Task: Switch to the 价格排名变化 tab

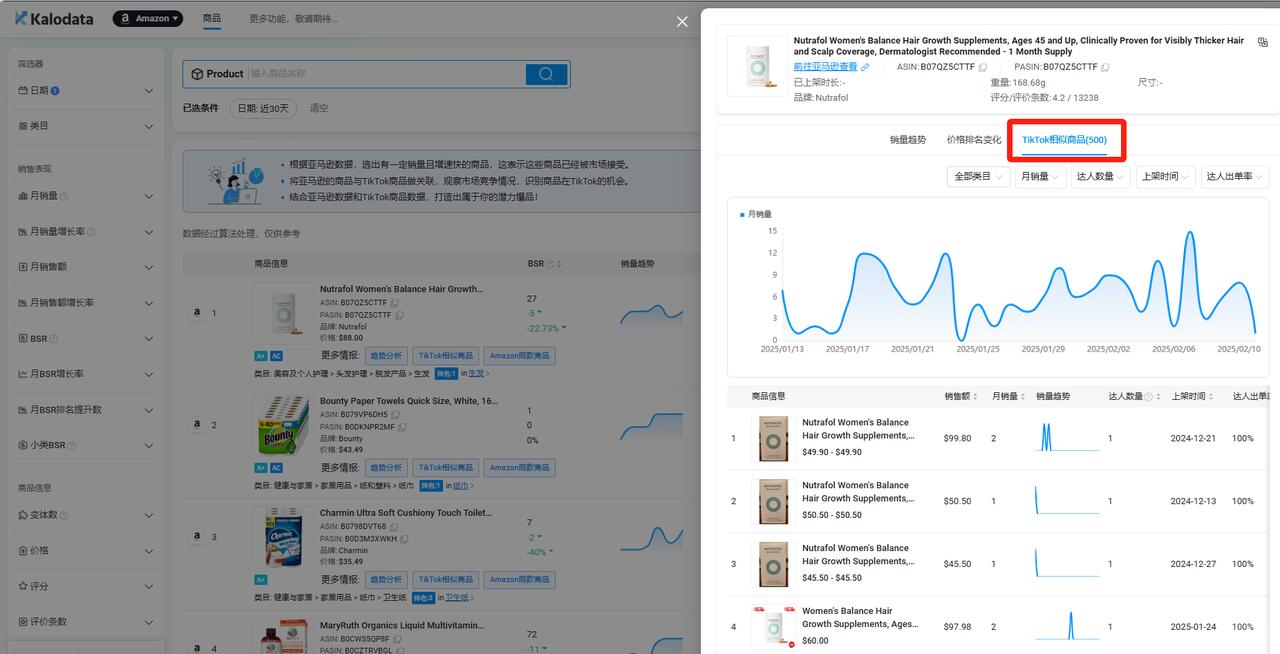Action: 974,140
